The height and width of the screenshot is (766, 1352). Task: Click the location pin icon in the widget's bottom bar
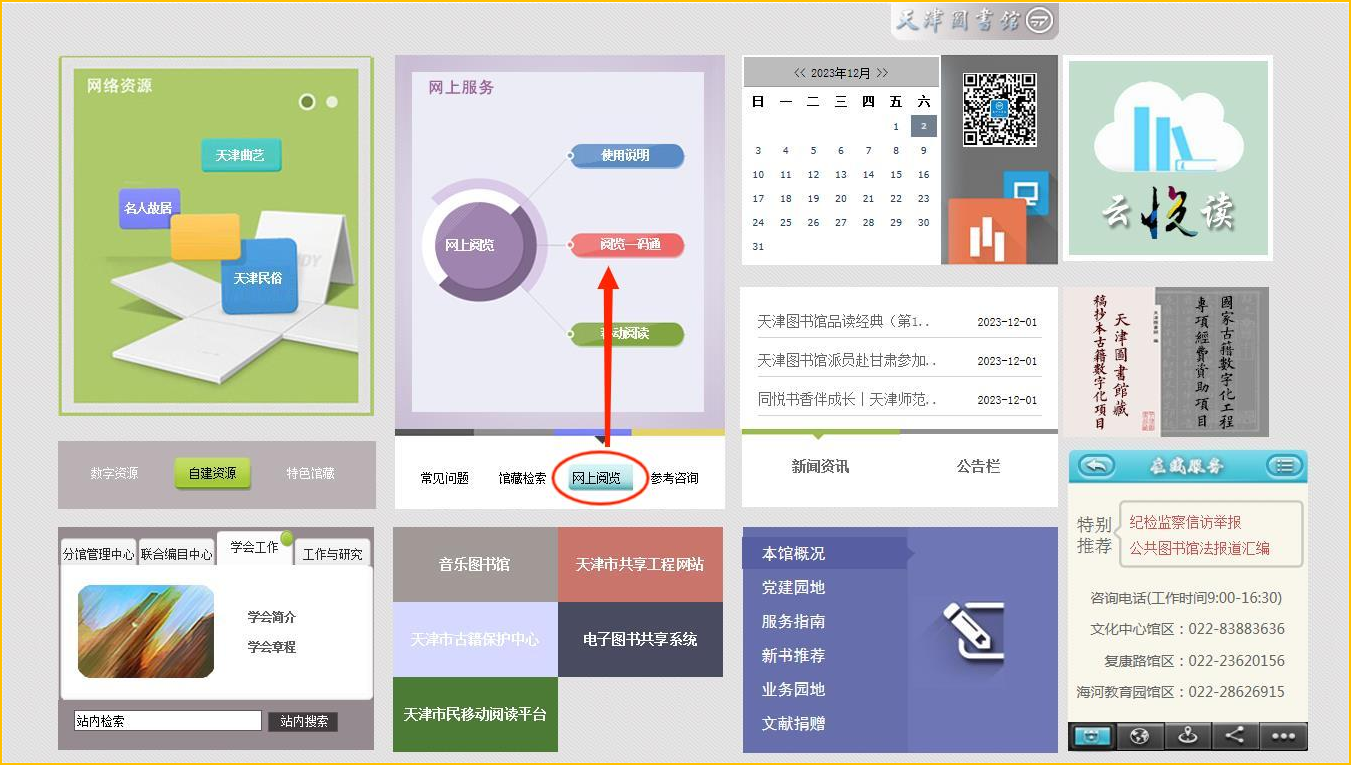(x=1188, y=736)
